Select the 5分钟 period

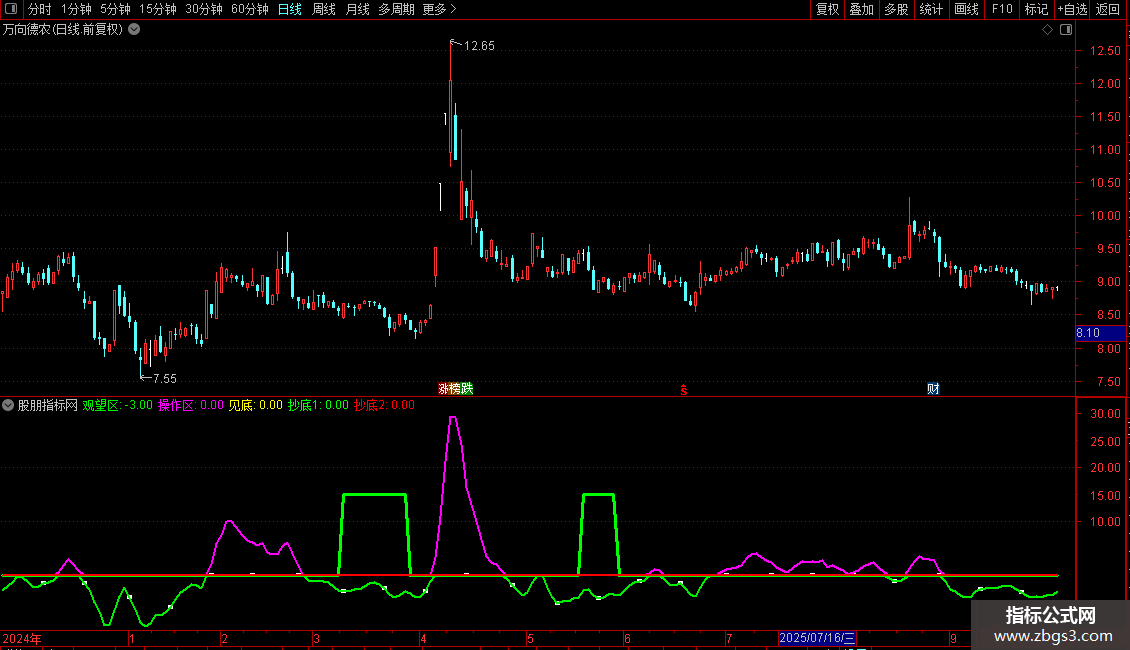pos(115,9)
